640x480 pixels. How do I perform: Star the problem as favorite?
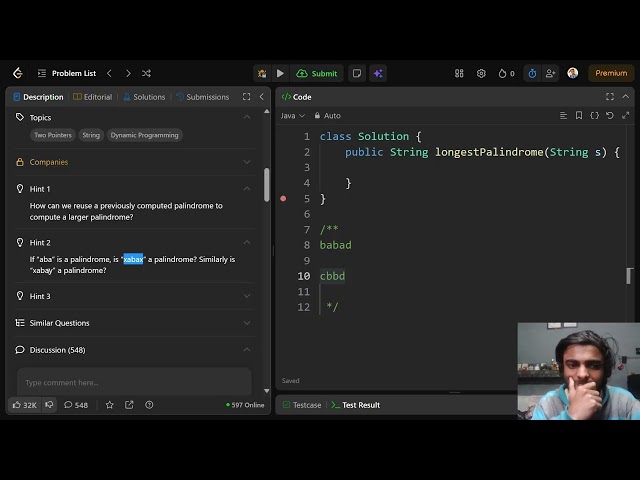pos(109,405)
